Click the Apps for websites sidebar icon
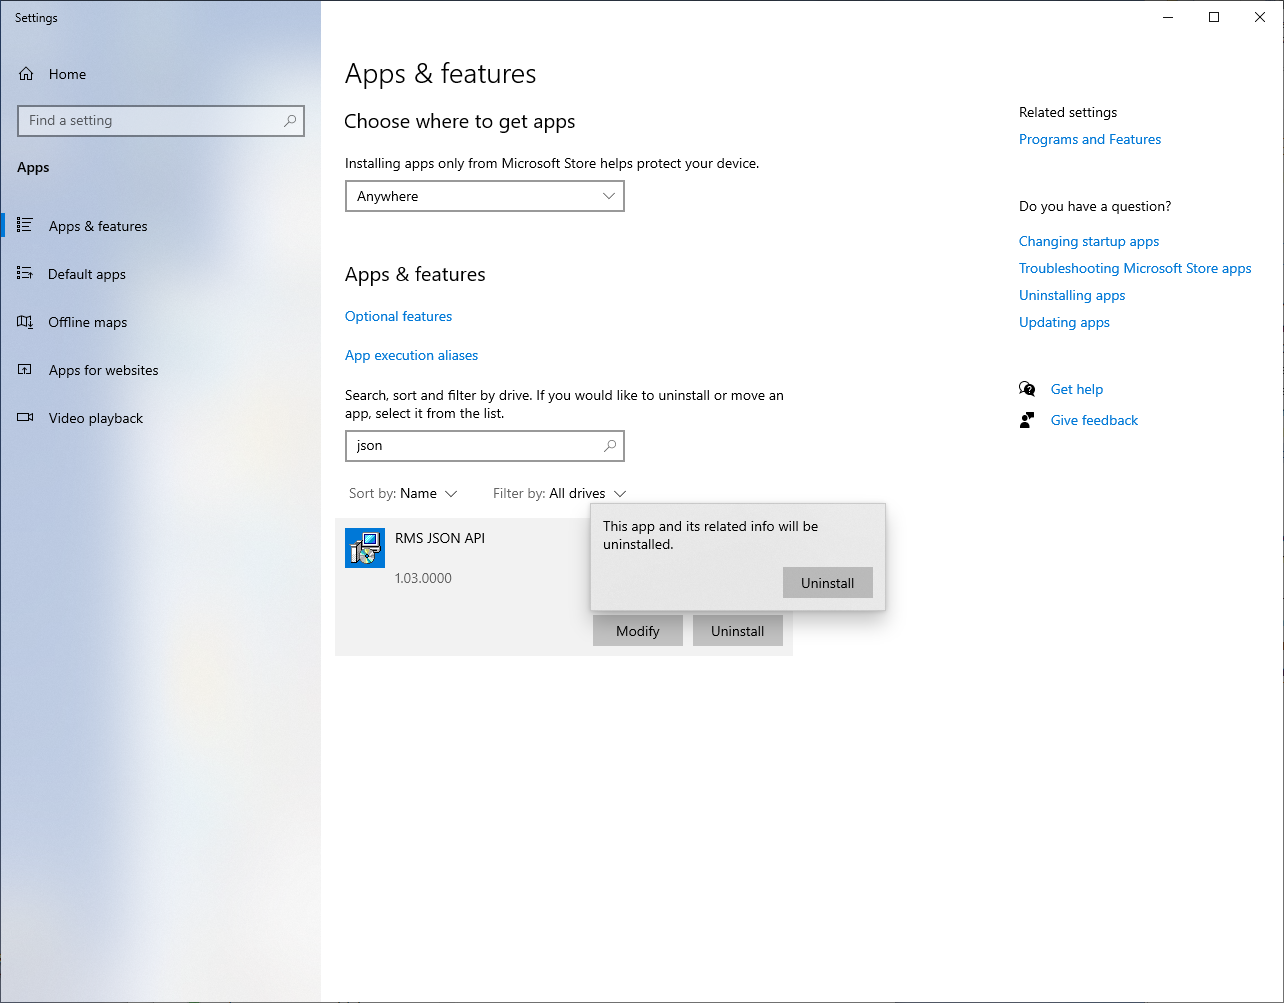Screen dimensions: 1284x1003 point(26,370)
